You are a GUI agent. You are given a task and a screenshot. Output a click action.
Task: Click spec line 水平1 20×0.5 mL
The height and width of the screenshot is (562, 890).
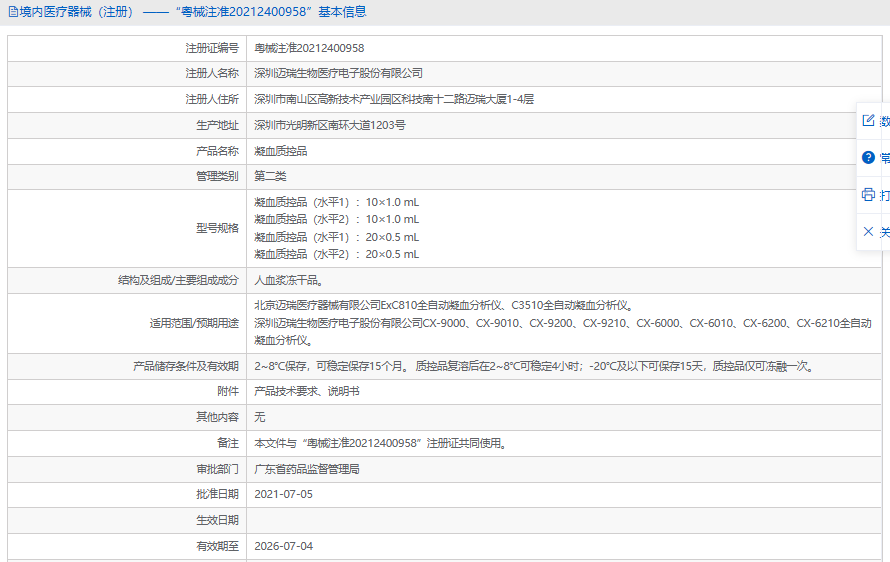pos(337,237)
